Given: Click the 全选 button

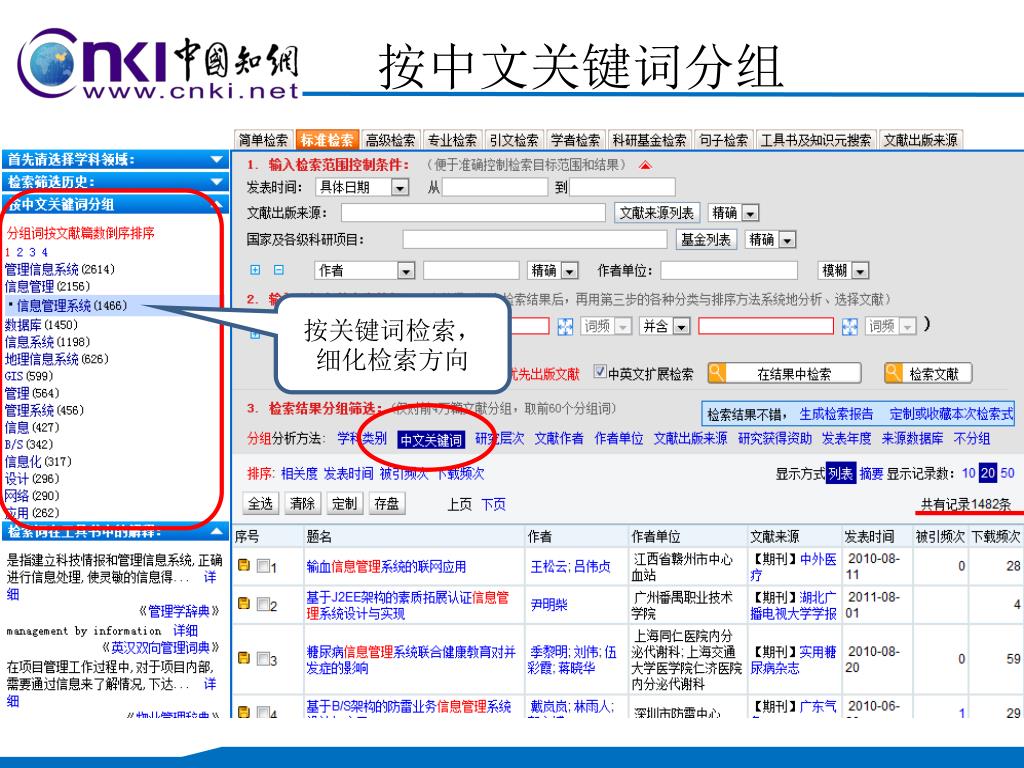Looking at the screenshot, I should 261,504.
